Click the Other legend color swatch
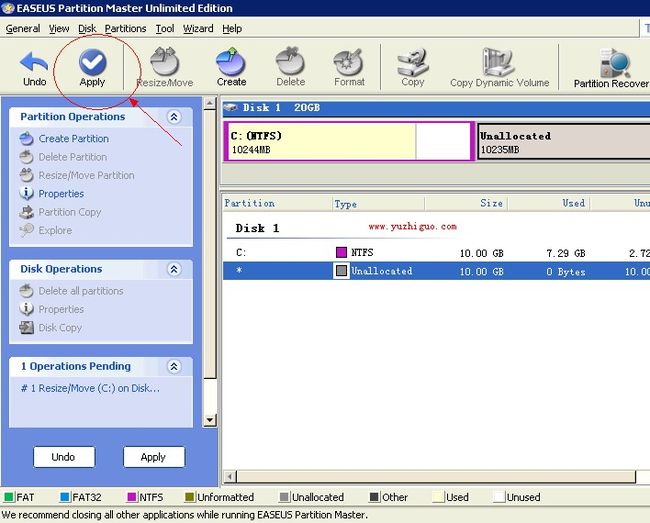Viewport: 650px width, 523px height. point(374,496)
